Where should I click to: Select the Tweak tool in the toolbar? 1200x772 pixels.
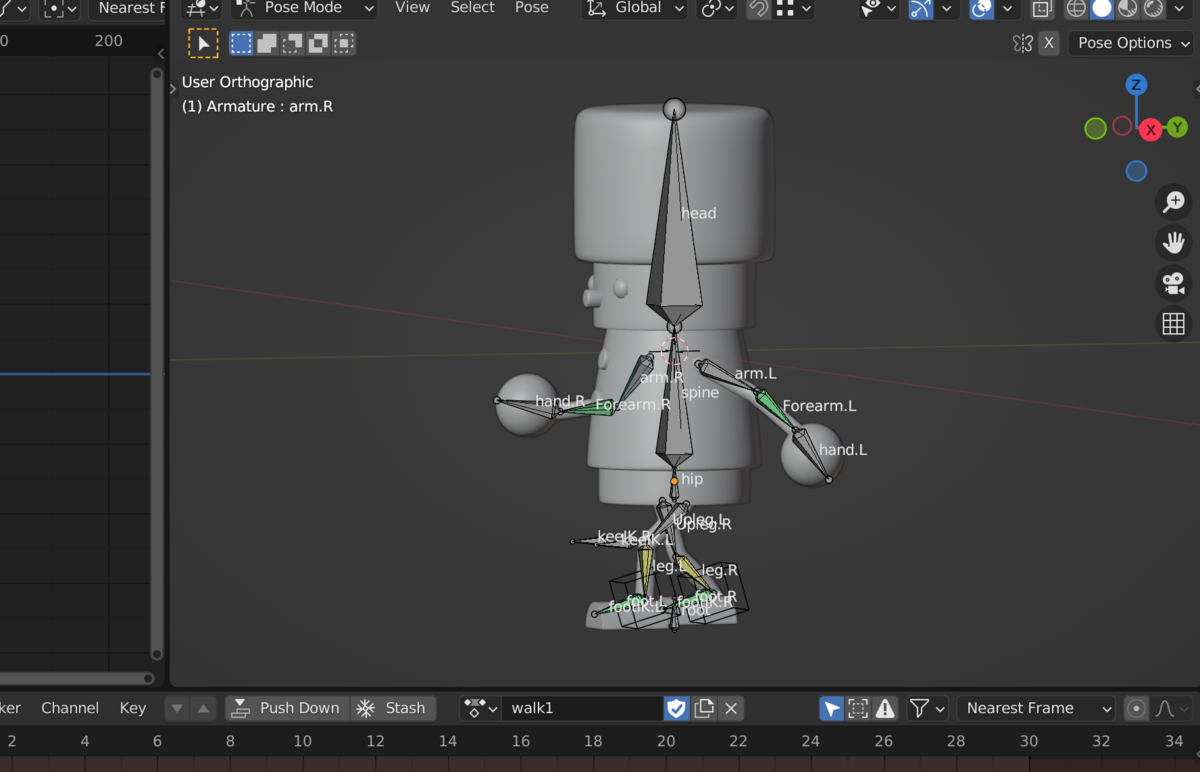[204, 43]
